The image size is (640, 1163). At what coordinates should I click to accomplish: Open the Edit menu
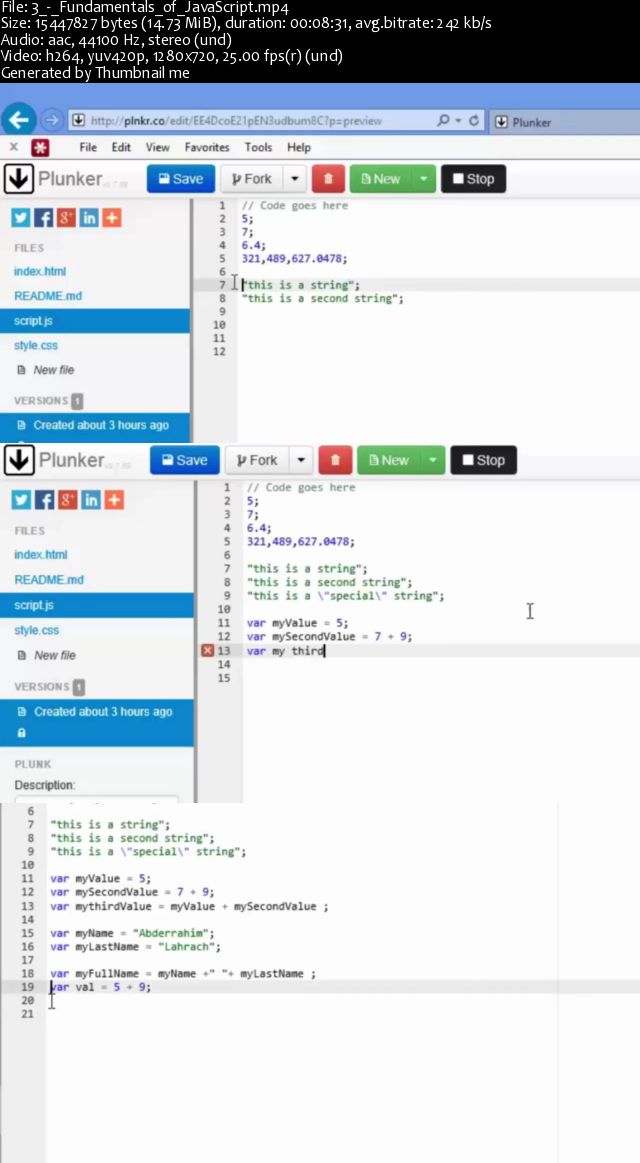click(121, 147)
